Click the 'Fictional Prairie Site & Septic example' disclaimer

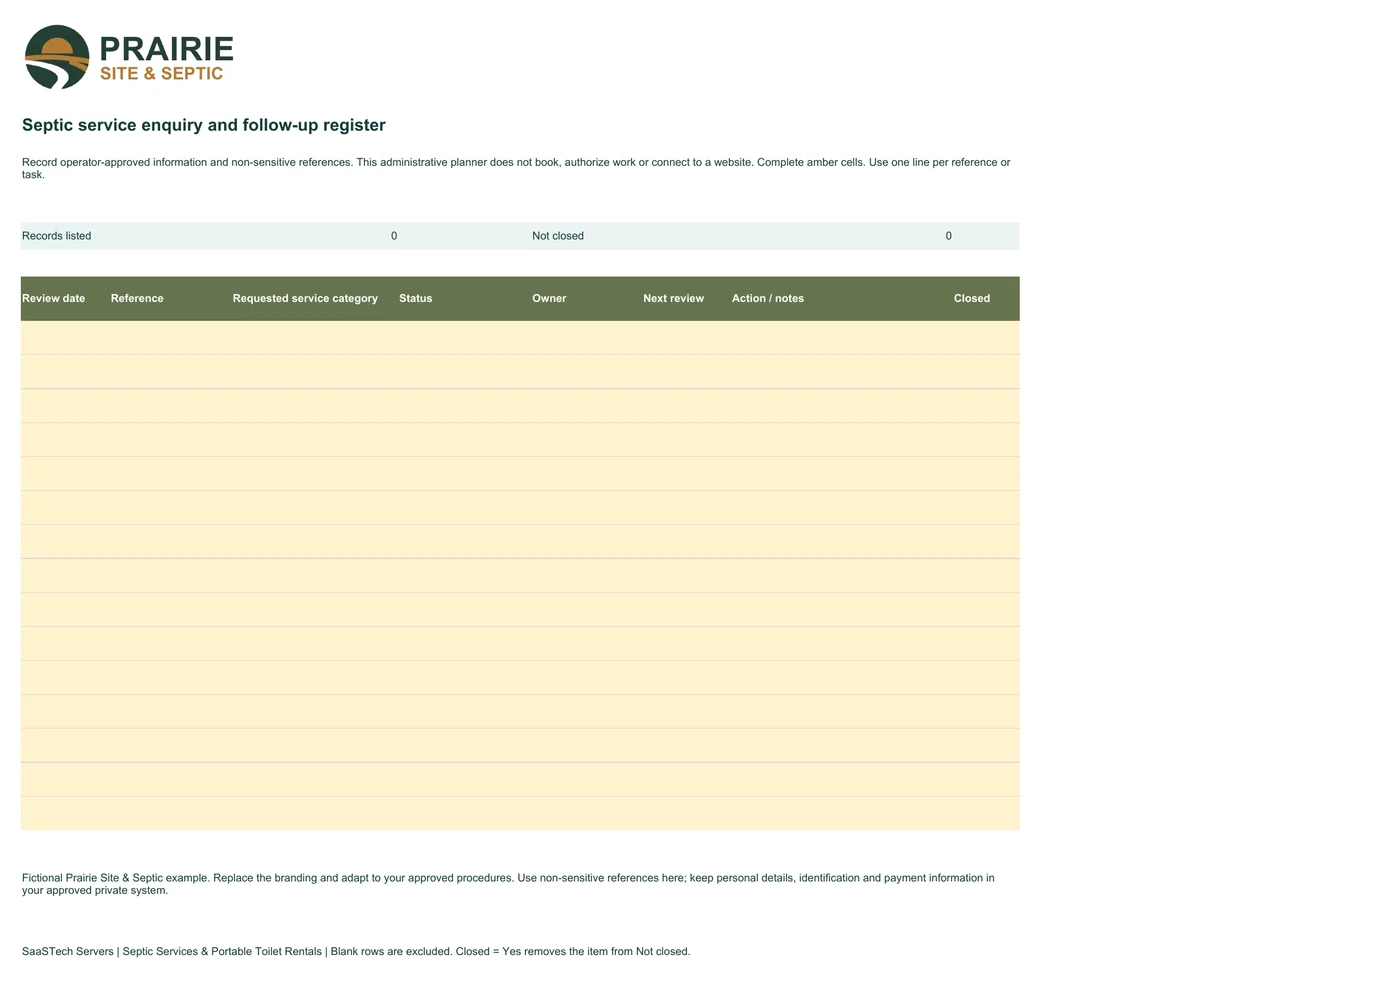coord(508,884)
